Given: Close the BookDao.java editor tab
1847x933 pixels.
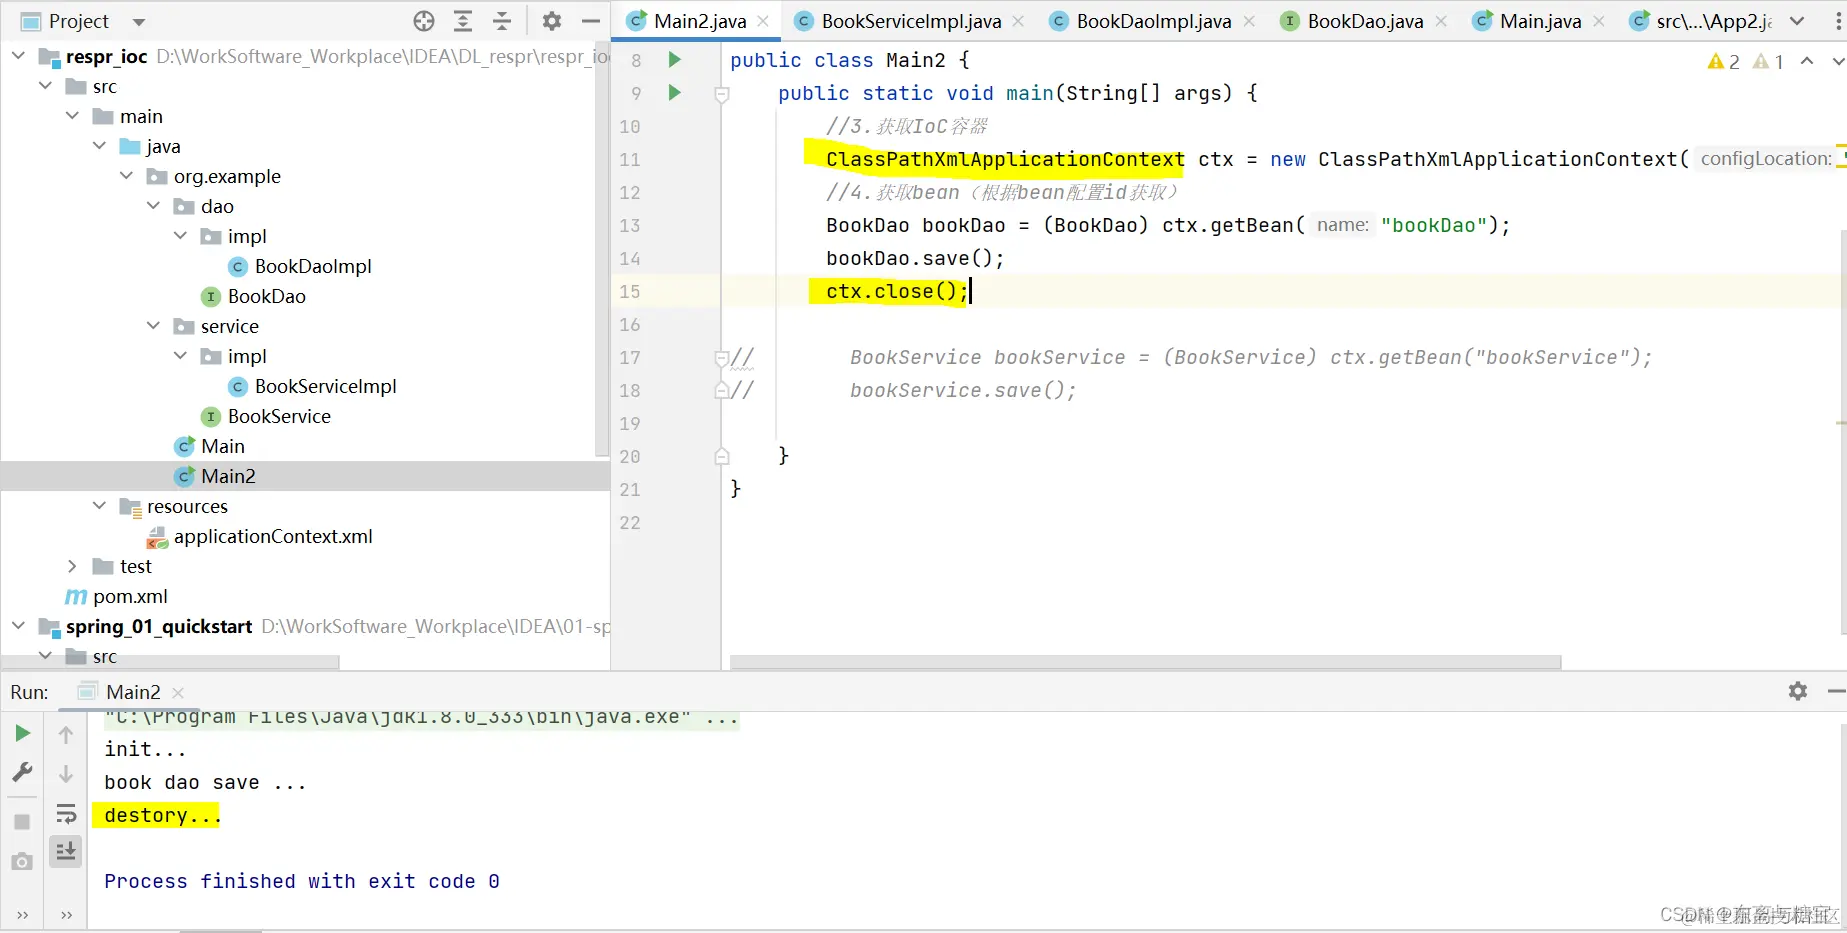Looking at the screenshot, I should click(1441, 21).
